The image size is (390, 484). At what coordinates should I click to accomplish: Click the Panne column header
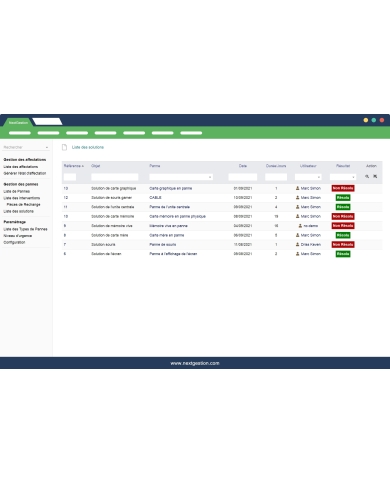click(155, 166)
